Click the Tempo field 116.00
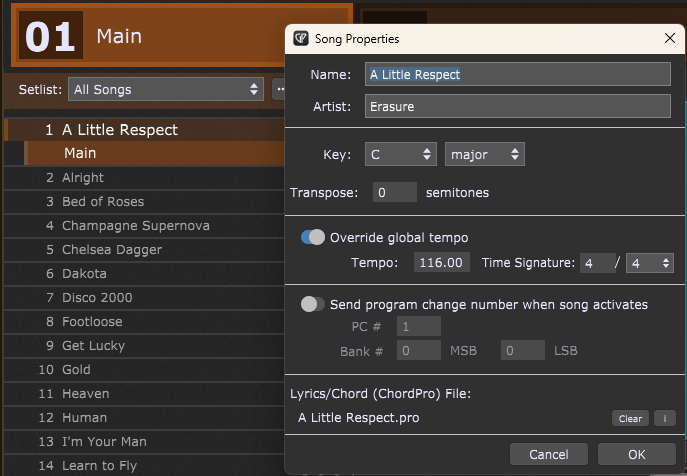 [x=441, y=262]
